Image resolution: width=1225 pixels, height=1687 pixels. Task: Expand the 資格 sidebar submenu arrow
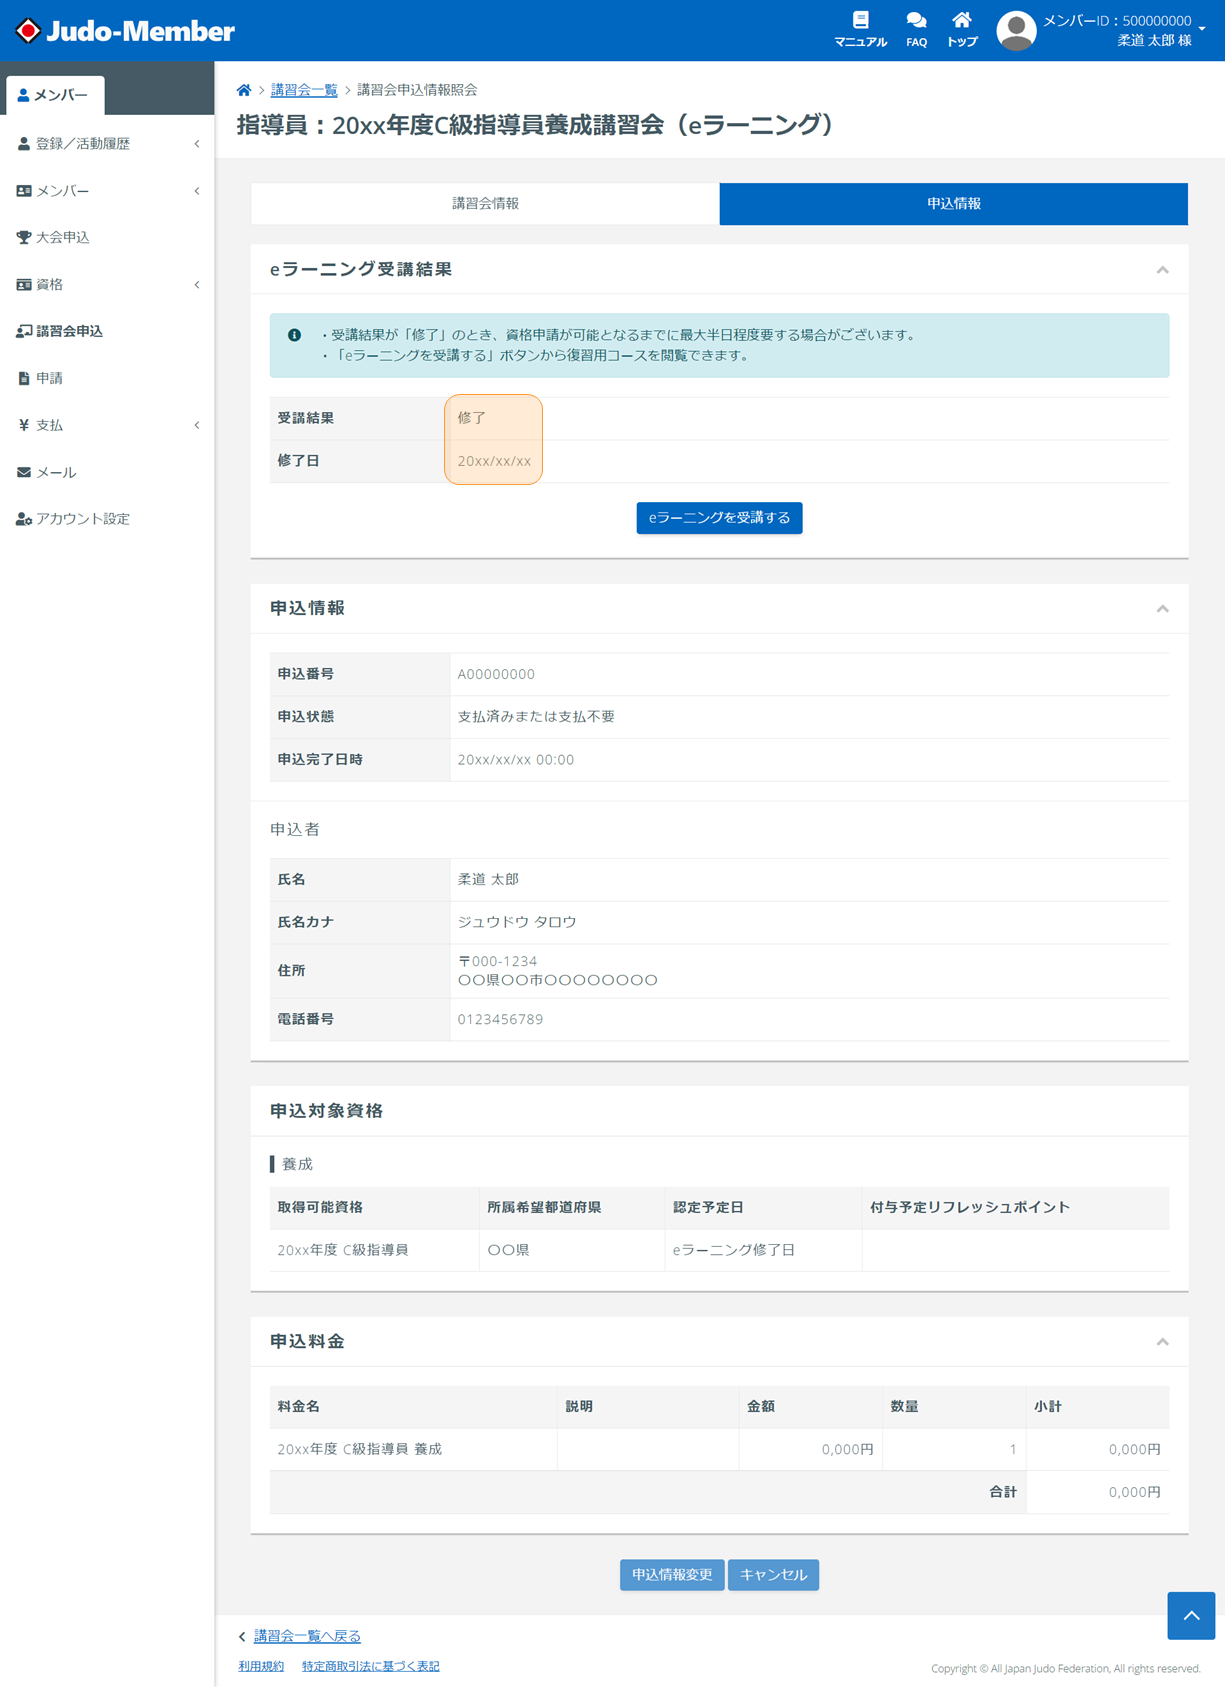[x=197, y=285]
